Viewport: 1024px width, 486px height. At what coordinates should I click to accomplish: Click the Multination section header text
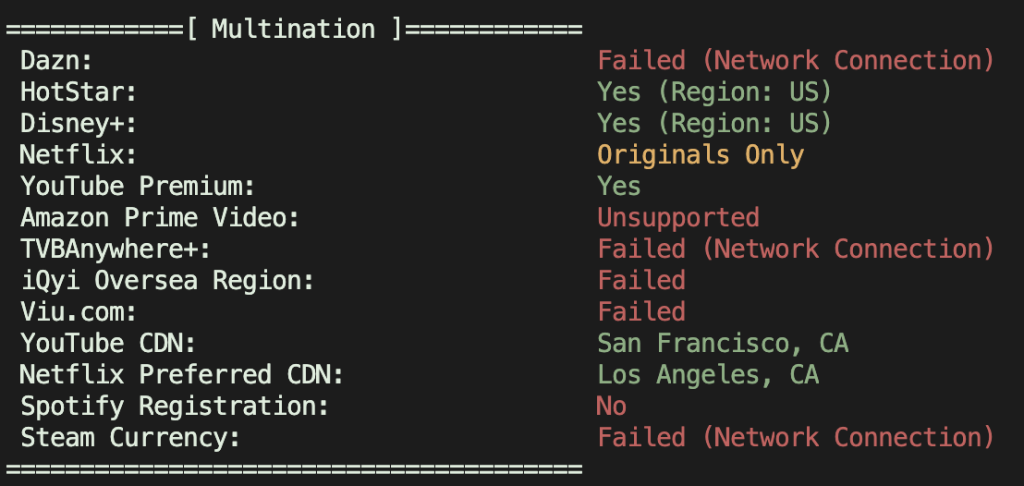pyautogui.click(x=295, y=28)
